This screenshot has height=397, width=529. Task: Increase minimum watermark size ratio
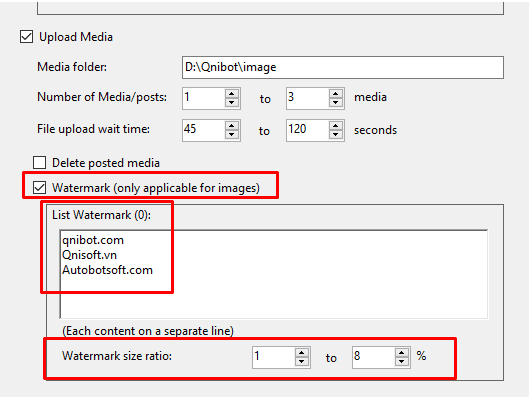[x=302, y=353]
